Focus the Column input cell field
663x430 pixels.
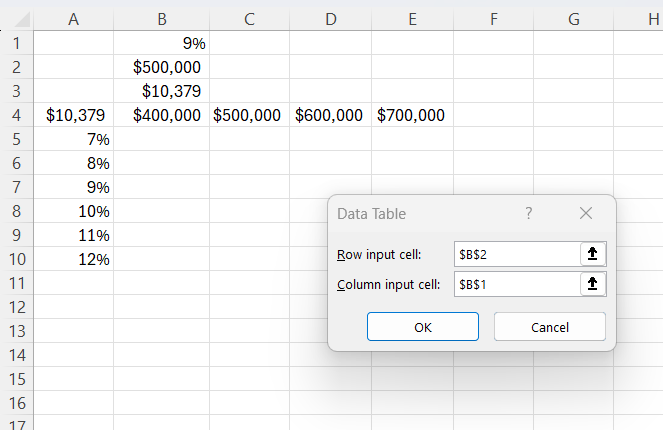point(517,284)
